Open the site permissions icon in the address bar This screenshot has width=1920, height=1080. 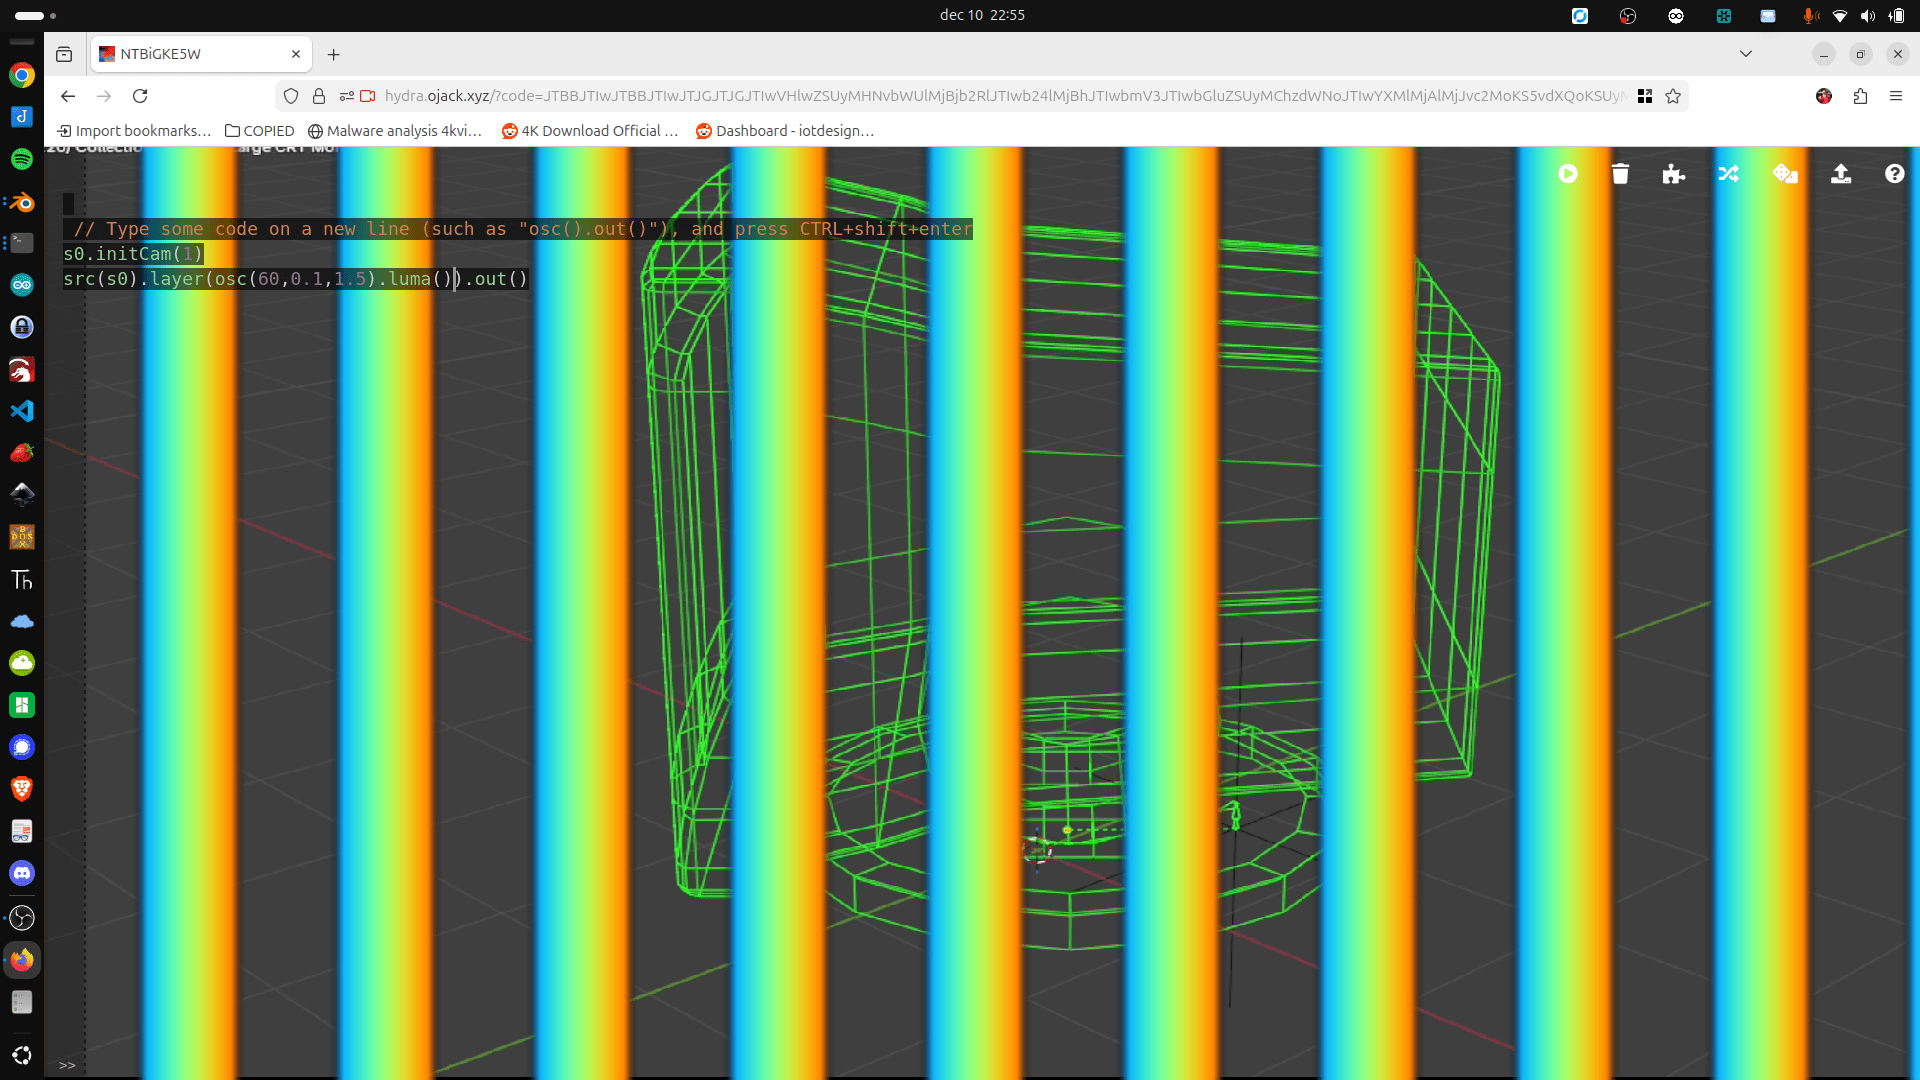tap(346, 96)
